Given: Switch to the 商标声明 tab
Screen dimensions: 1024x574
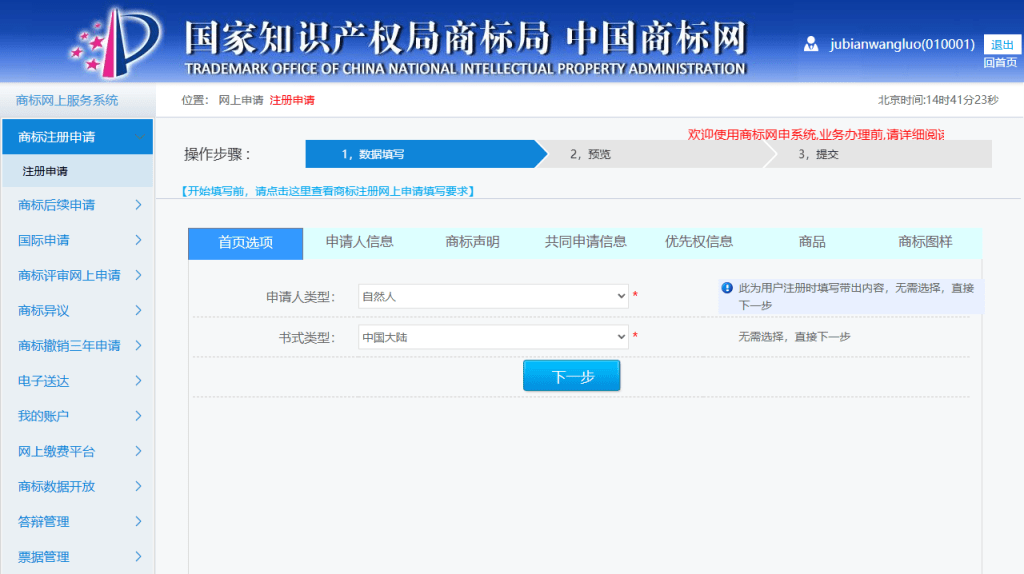Looking at the screenshot, I should coord(472,242).
